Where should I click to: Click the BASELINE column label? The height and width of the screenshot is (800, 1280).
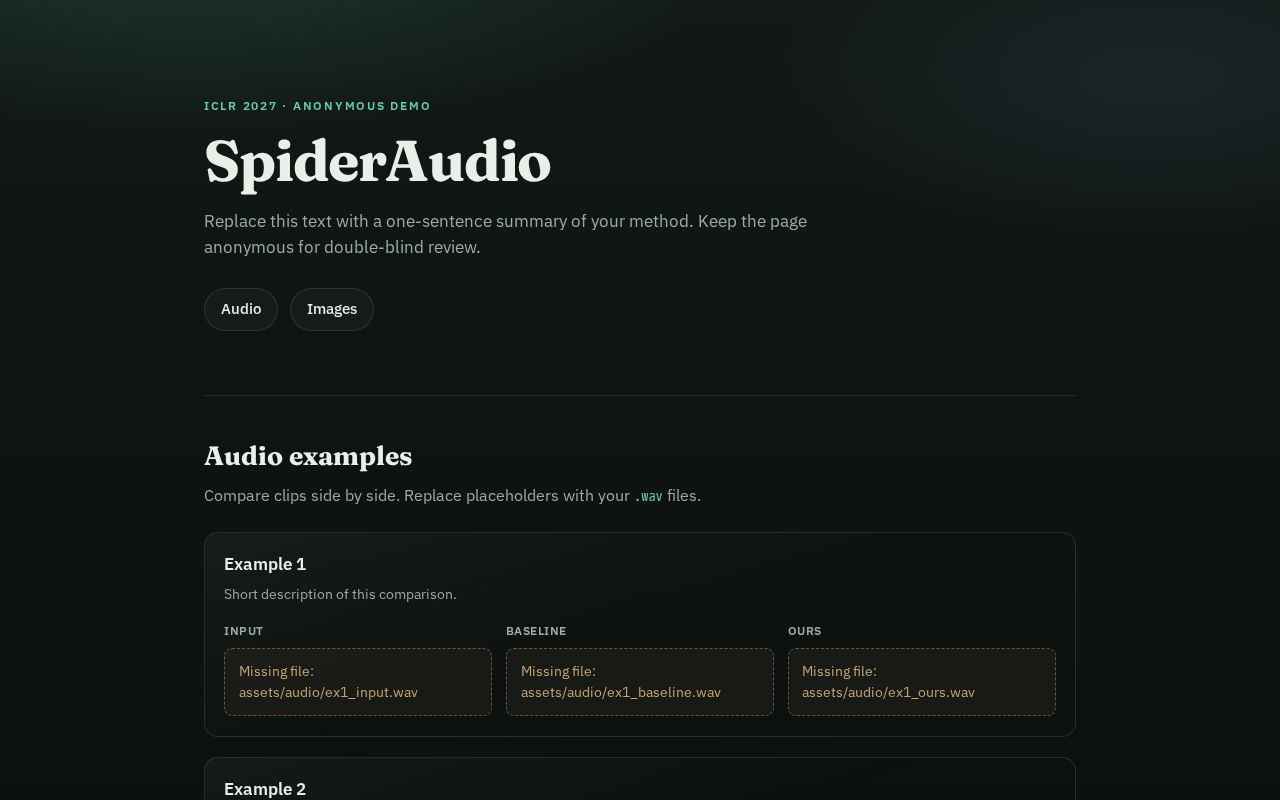536,631
